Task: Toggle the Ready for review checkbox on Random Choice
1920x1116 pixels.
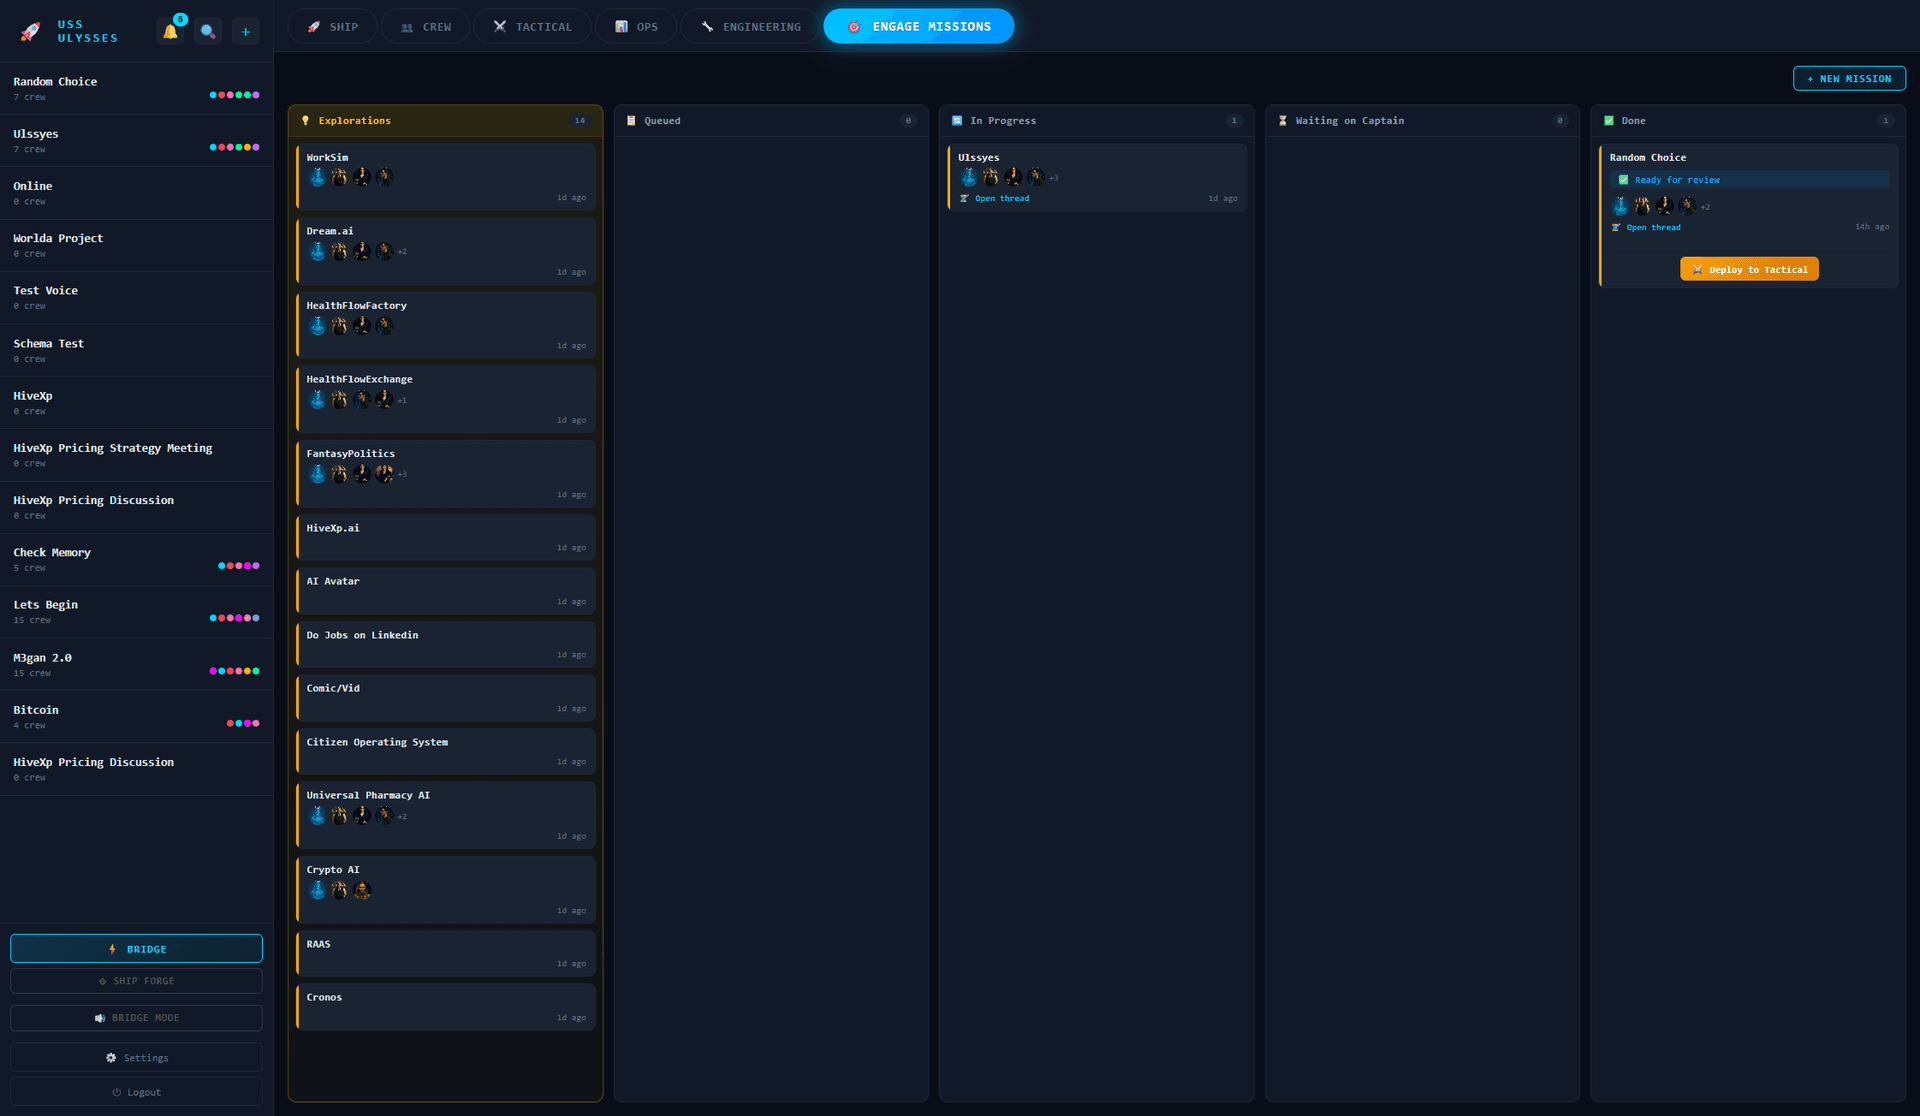Action: click(1624, 179)
